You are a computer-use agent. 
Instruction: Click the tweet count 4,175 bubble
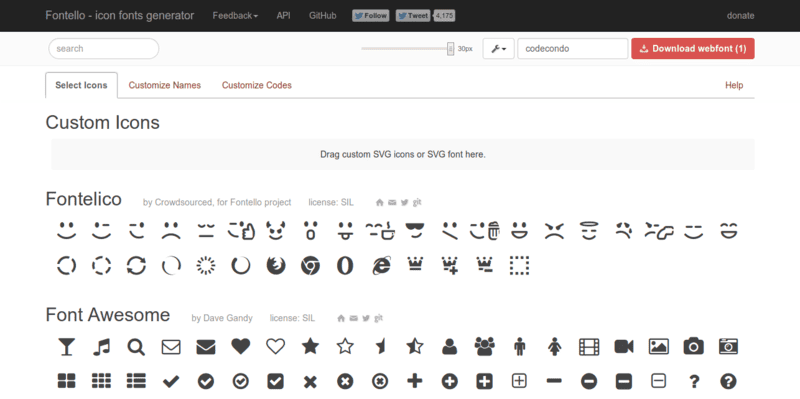pos(444,16)
